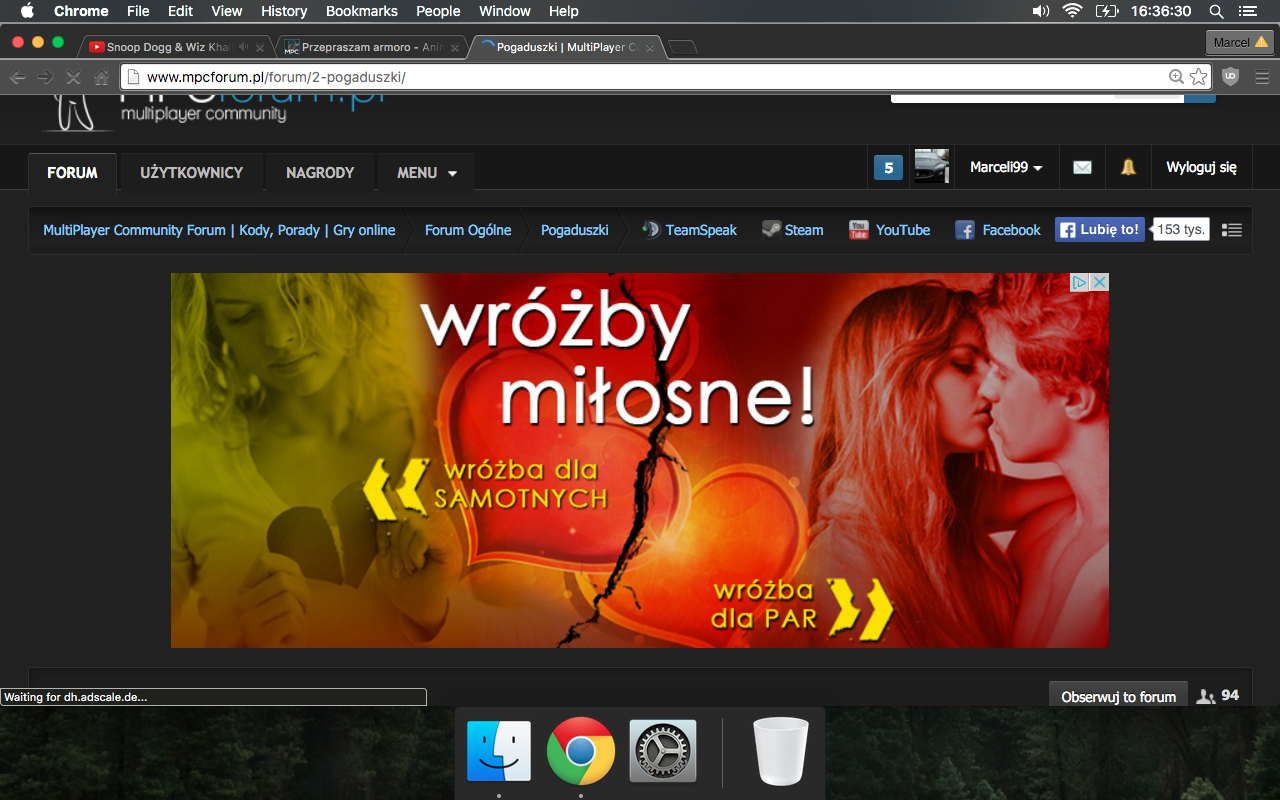
Task: Open the History menu
Action: pos(284,11)
